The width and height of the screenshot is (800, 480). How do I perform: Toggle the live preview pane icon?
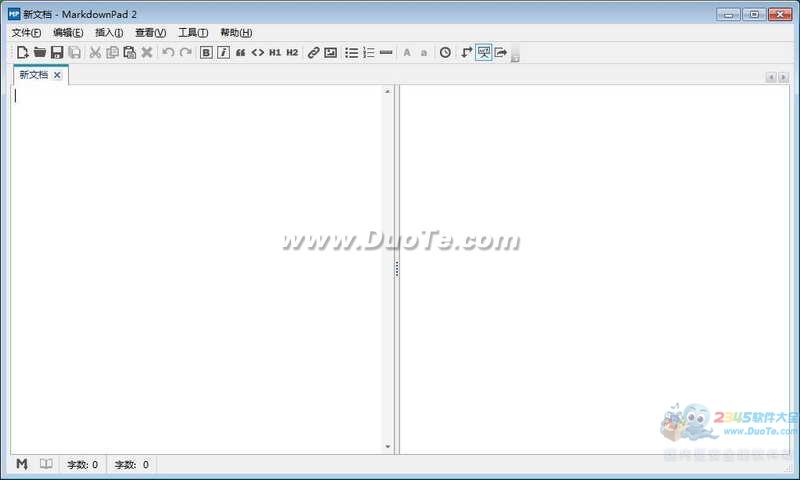pos(484,52)
